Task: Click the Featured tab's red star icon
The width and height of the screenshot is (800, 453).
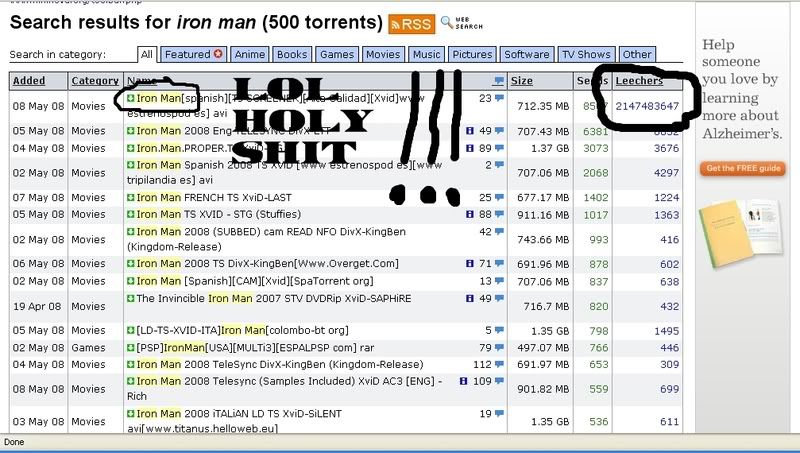Action: tap(218, 54)
